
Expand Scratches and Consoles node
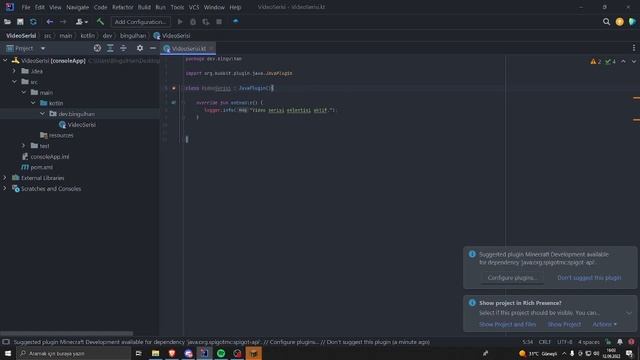[x=5, y=189]
